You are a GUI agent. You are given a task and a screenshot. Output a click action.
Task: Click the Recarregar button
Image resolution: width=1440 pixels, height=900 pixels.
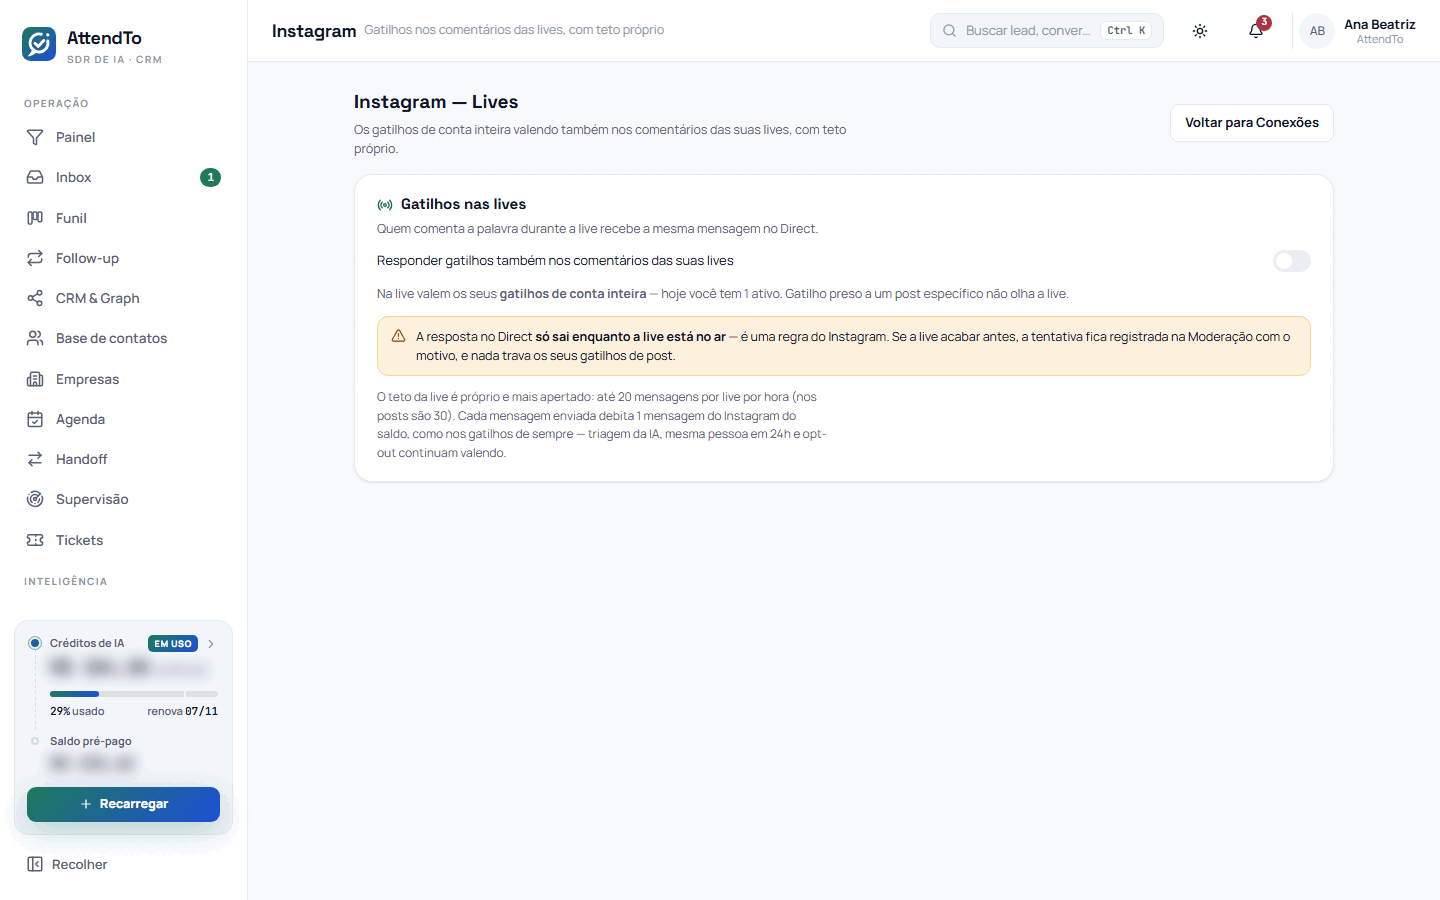click(x=123, y=804)
